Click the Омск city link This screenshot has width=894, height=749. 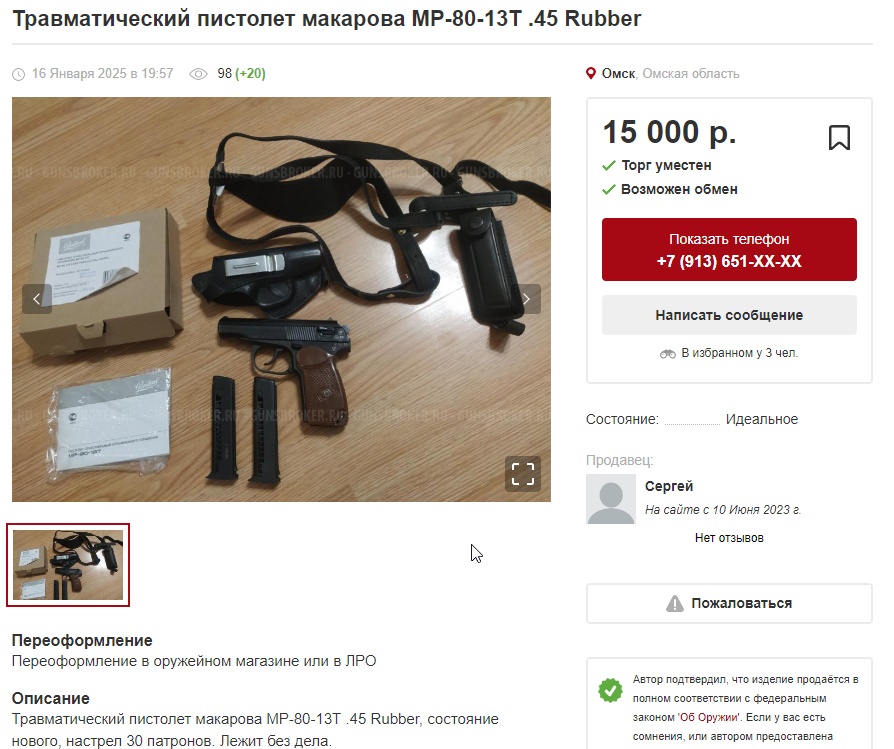pyautogui.click(x=618, y=74)
